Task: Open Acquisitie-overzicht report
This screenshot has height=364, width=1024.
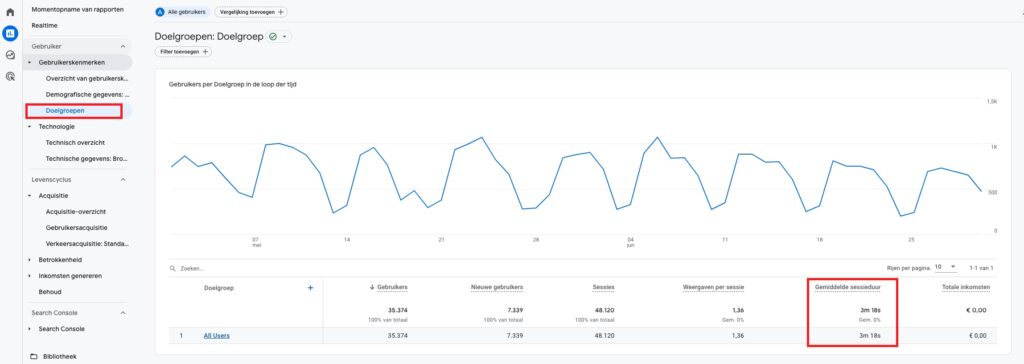Action: pos(76,212)
